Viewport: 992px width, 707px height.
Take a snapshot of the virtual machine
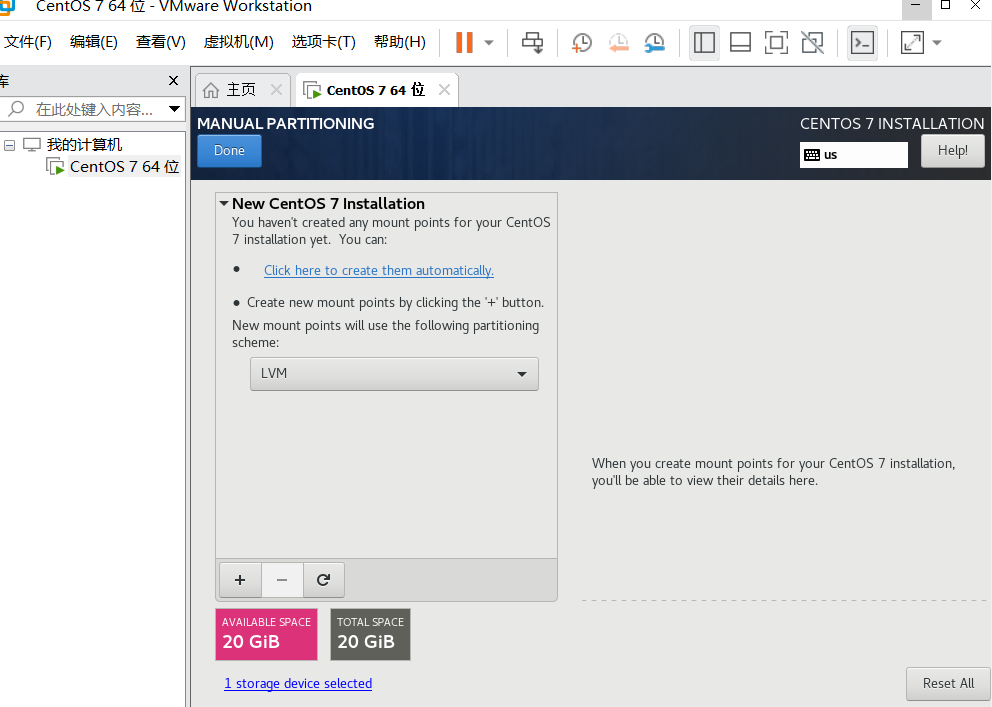tap(581, 42)
